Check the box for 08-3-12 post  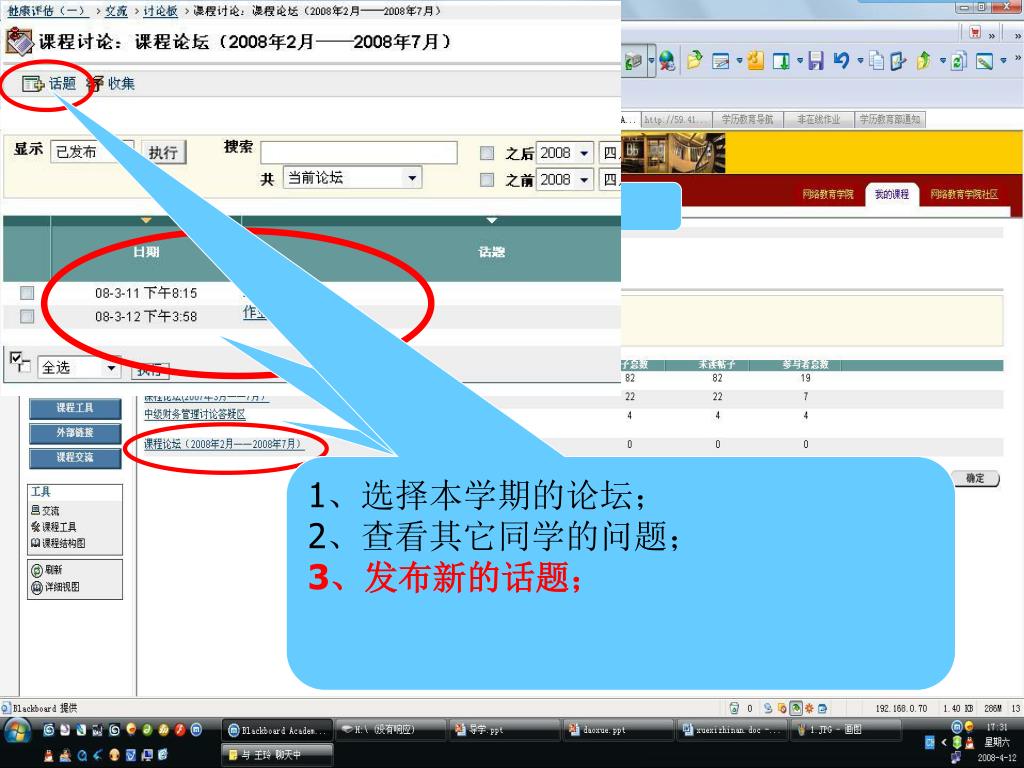click(x=27, y=317)
